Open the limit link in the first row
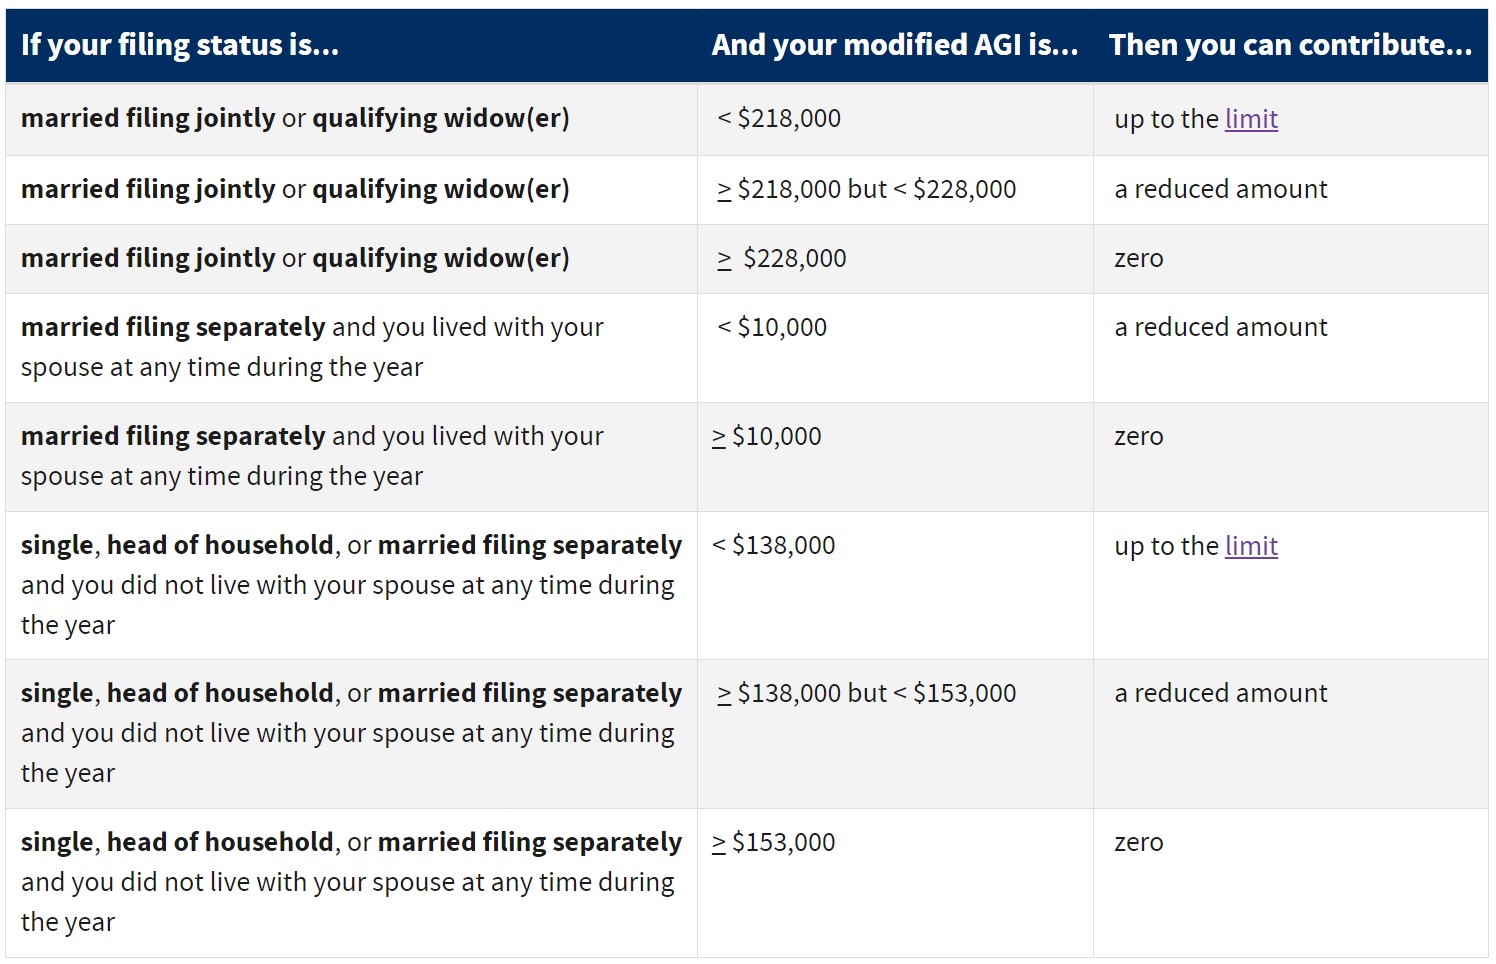This screenshot has width=1496, height=964. pyautogui.click(x=1251, y=119)
